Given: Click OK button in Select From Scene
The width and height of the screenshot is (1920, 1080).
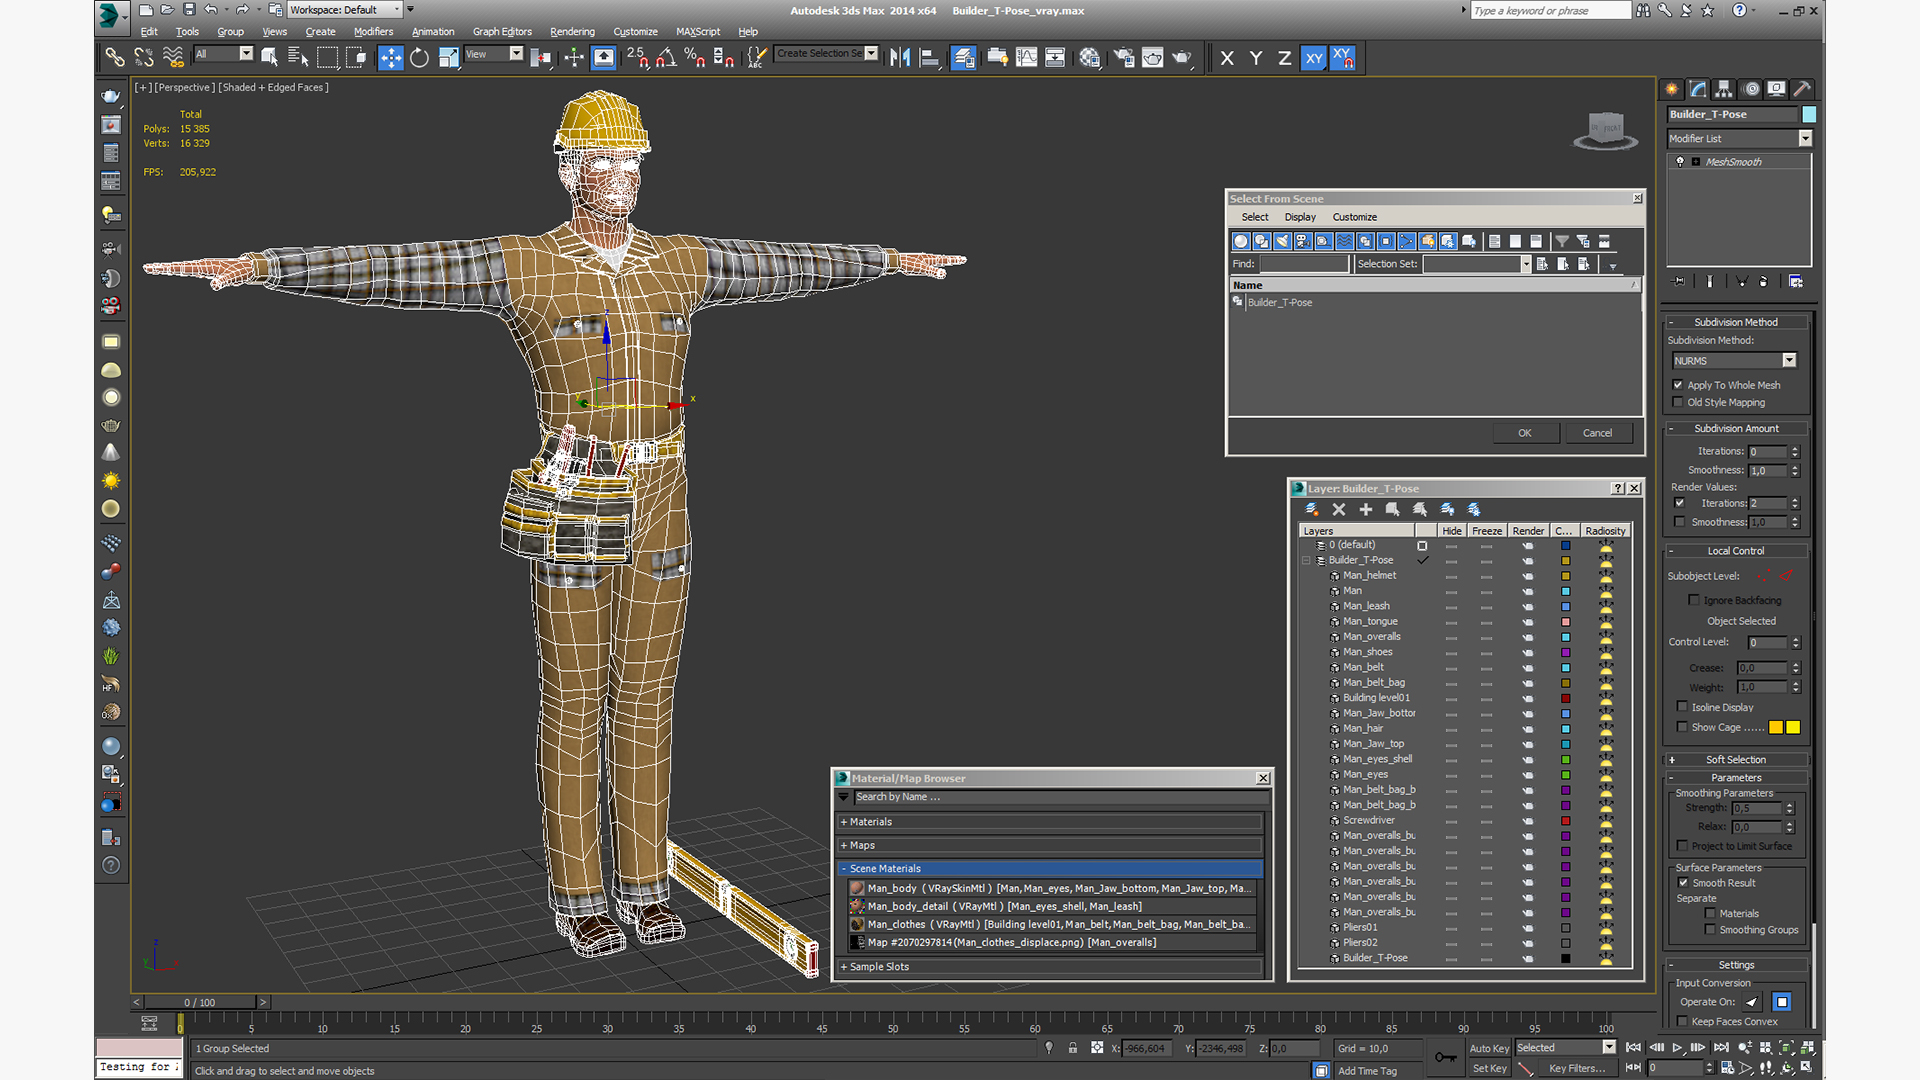Looking at the screenshot, I should (1526, 433).
